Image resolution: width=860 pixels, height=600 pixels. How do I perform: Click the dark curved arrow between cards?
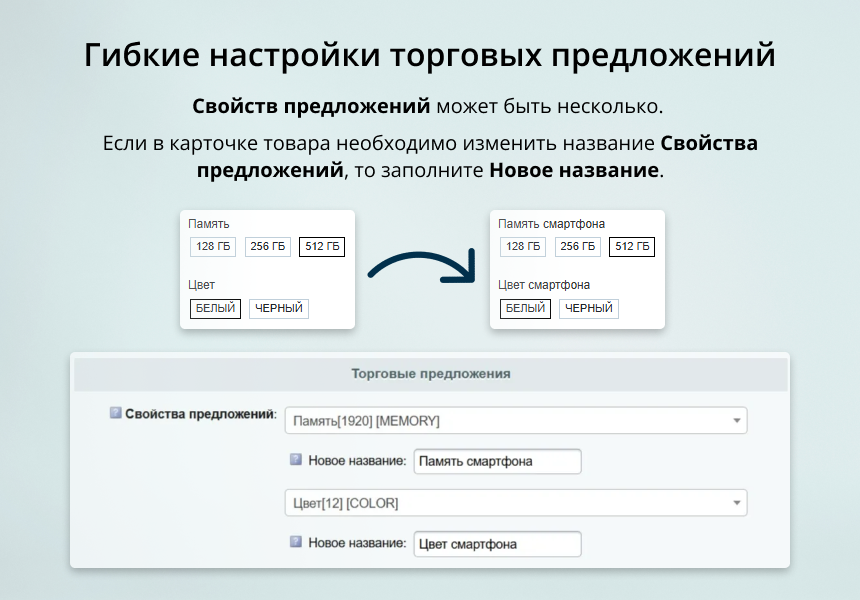pyautogui.click(x=422, y=268)
